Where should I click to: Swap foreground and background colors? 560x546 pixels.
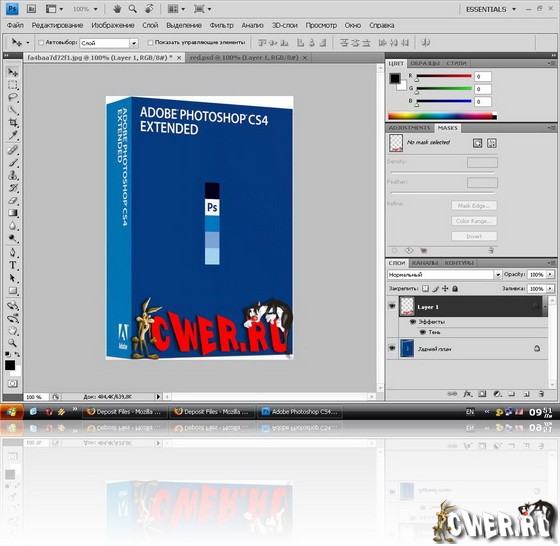[x=17, y=354]
